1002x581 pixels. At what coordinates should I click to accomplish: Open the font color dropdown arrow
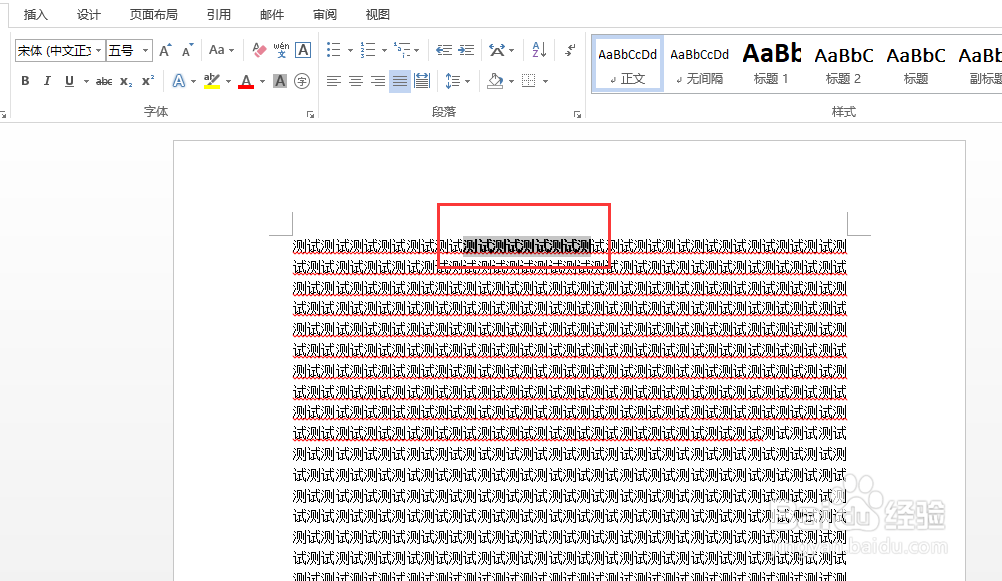click(262, 81)
